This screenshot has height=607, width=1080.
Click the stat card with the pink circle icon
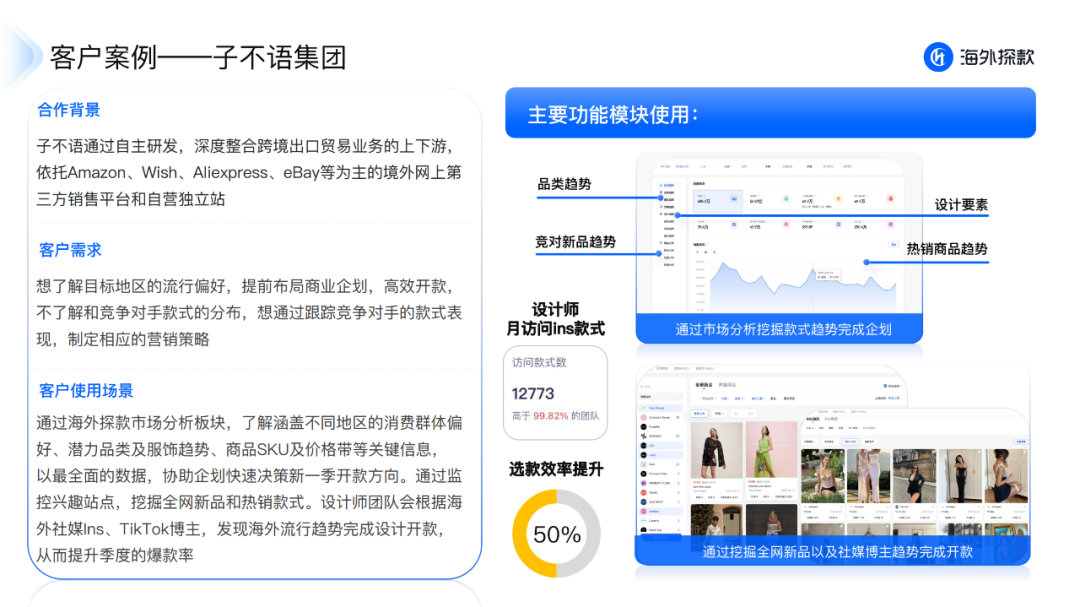tap(770, 227)
